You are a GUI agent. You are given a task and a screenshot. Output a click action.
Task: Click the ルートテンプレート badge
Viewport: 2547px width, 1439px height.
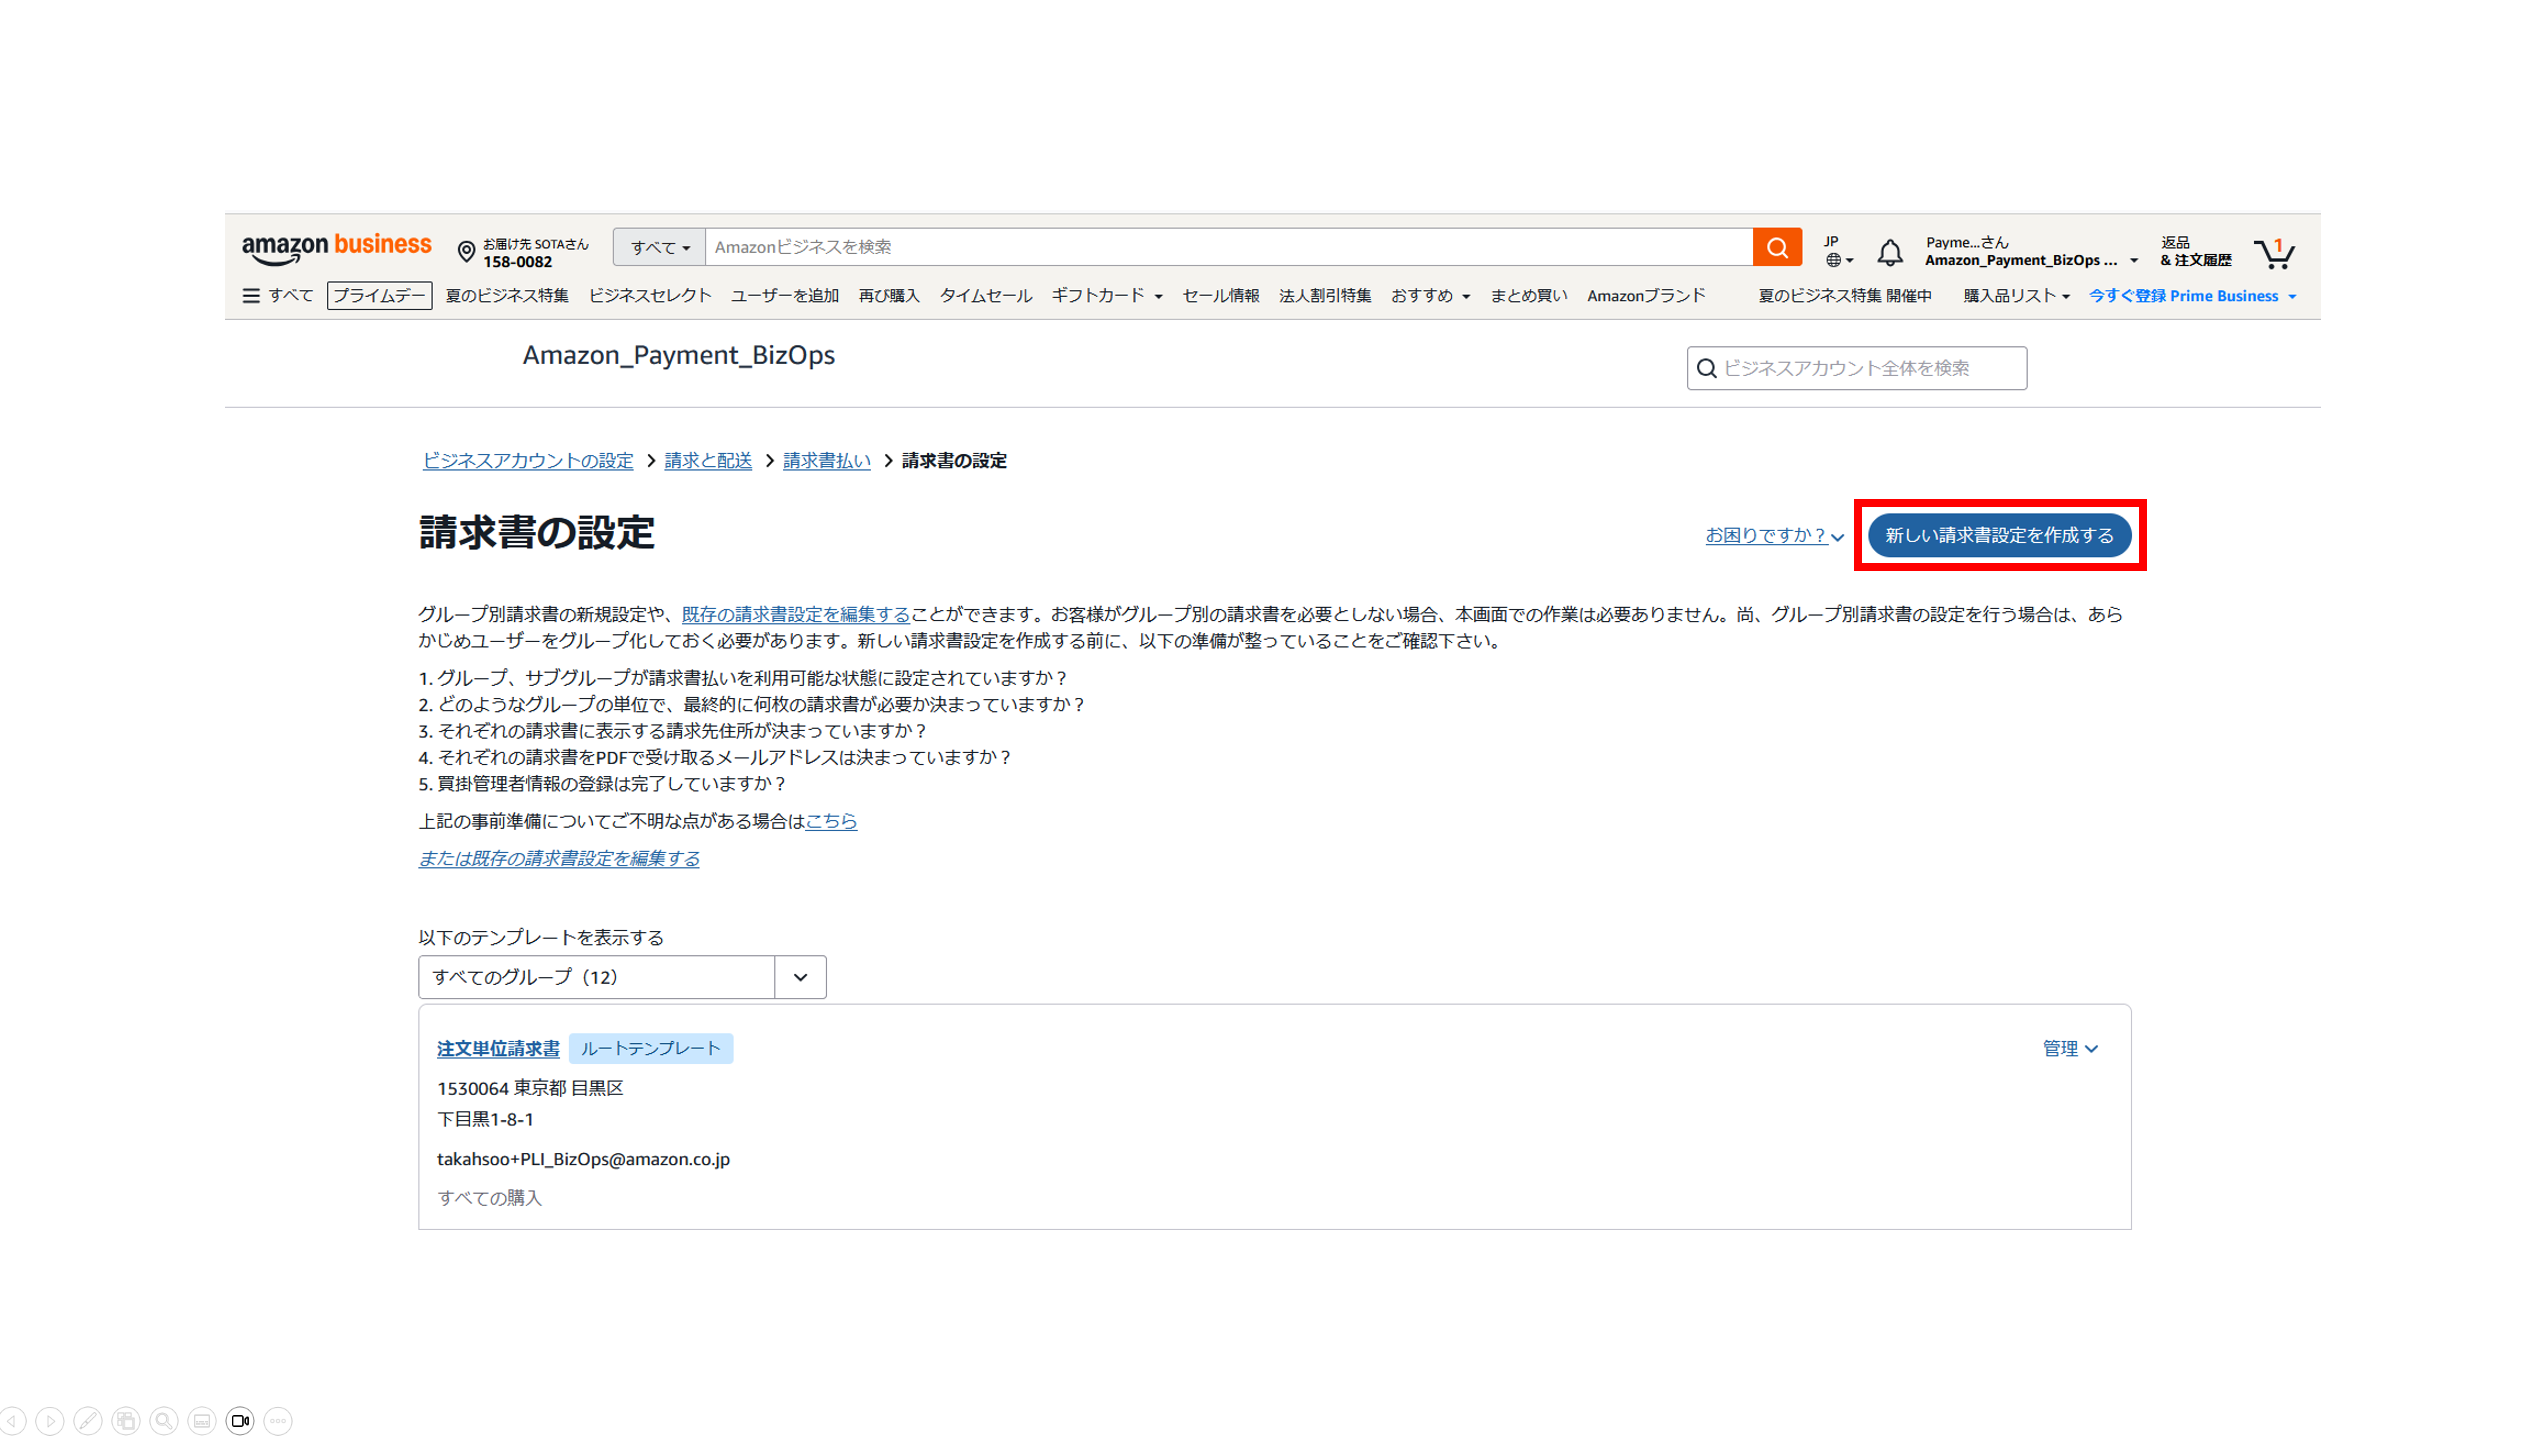pyautogui.click(x=651, y=1048)
